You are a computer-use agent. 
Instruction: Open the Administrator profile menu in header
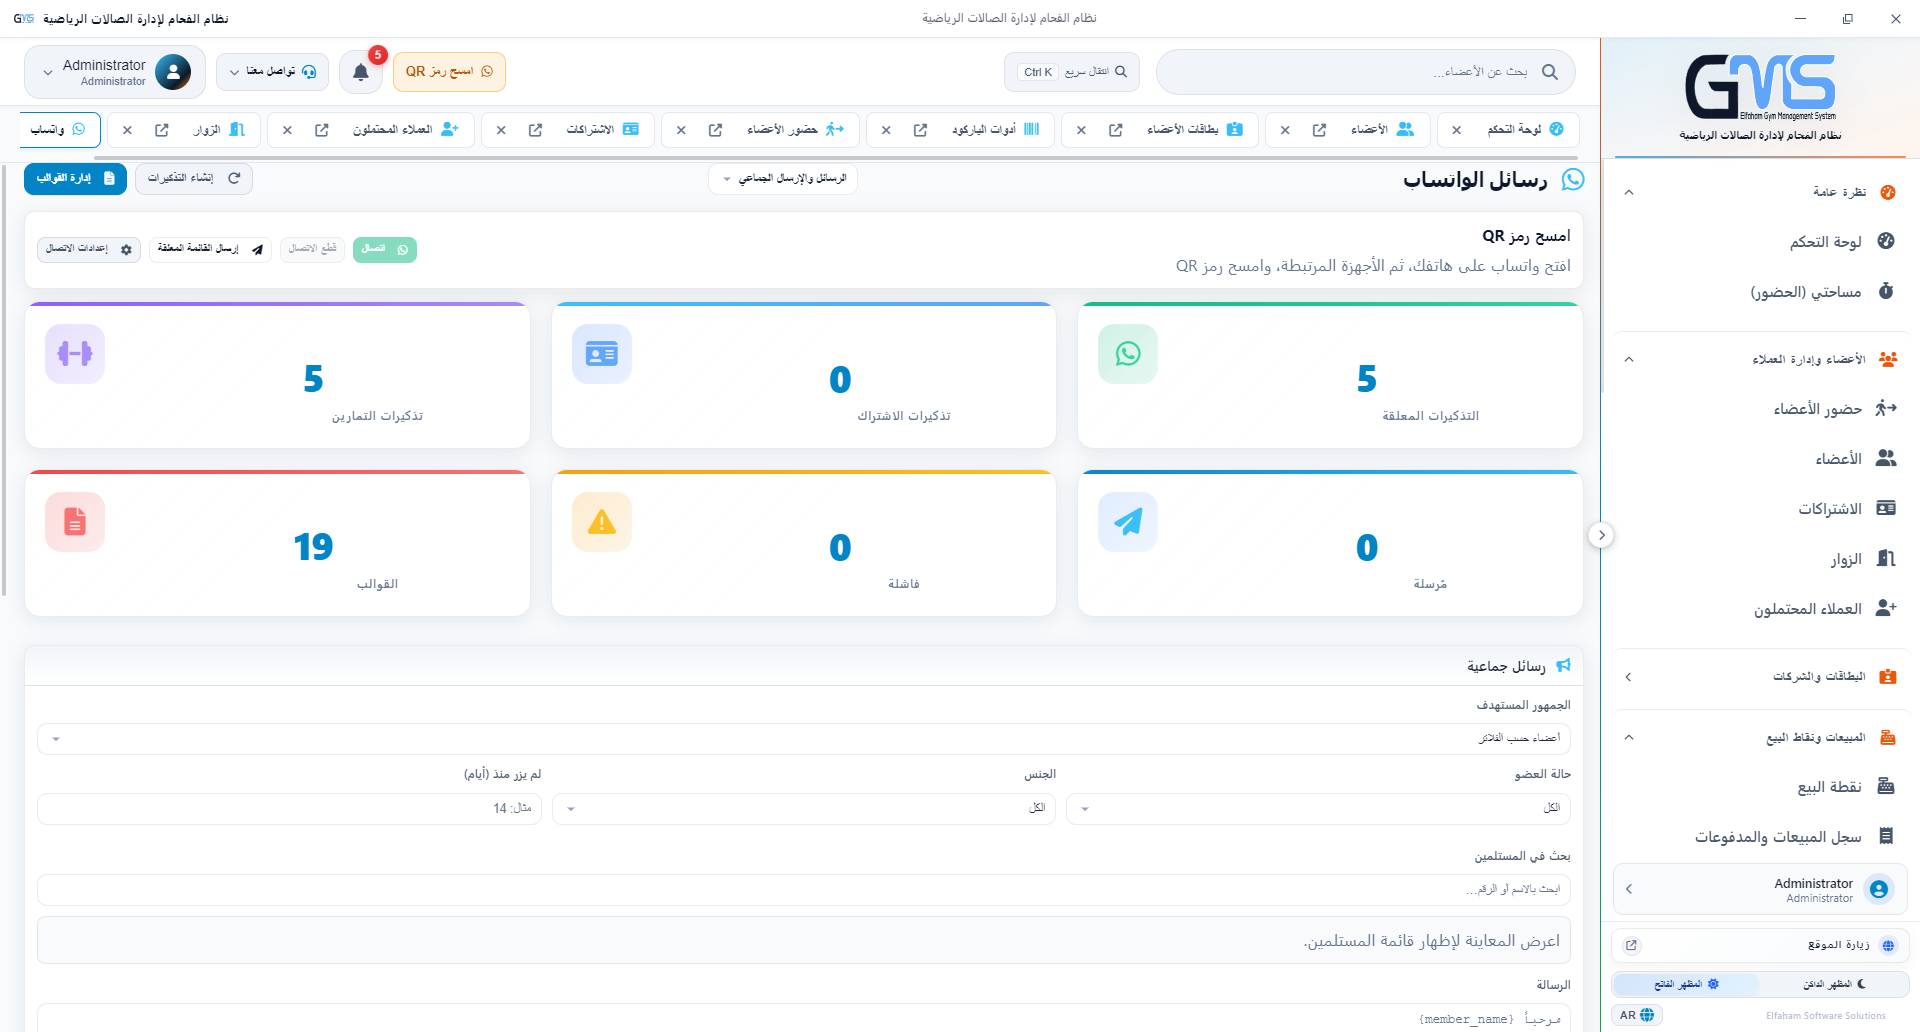[x=115, y=72]
